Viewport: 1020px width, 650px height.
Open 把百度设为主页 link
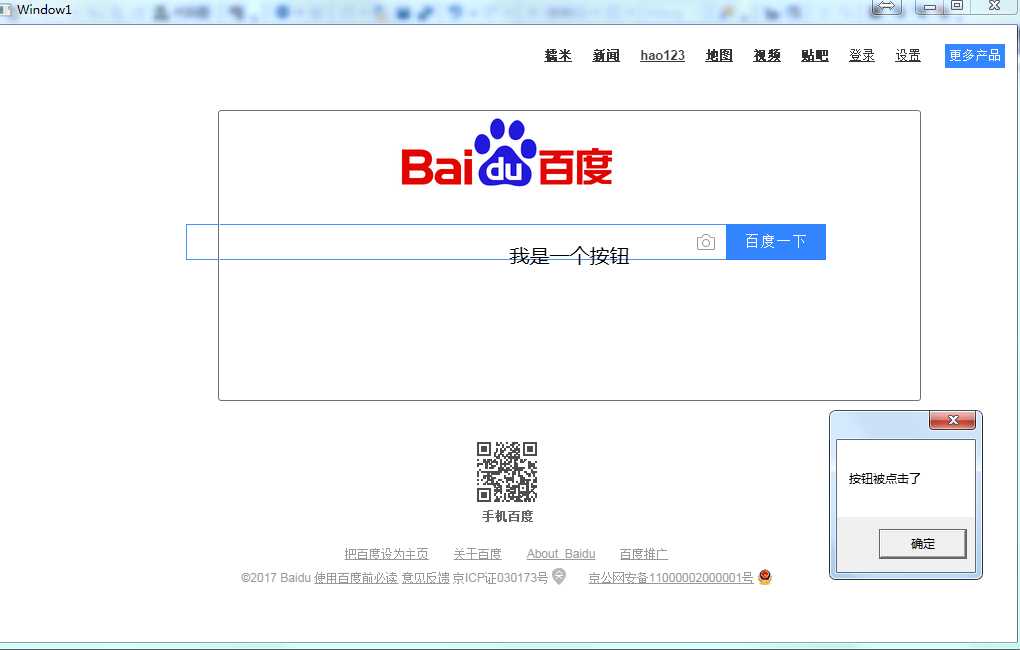click(386, 554)
